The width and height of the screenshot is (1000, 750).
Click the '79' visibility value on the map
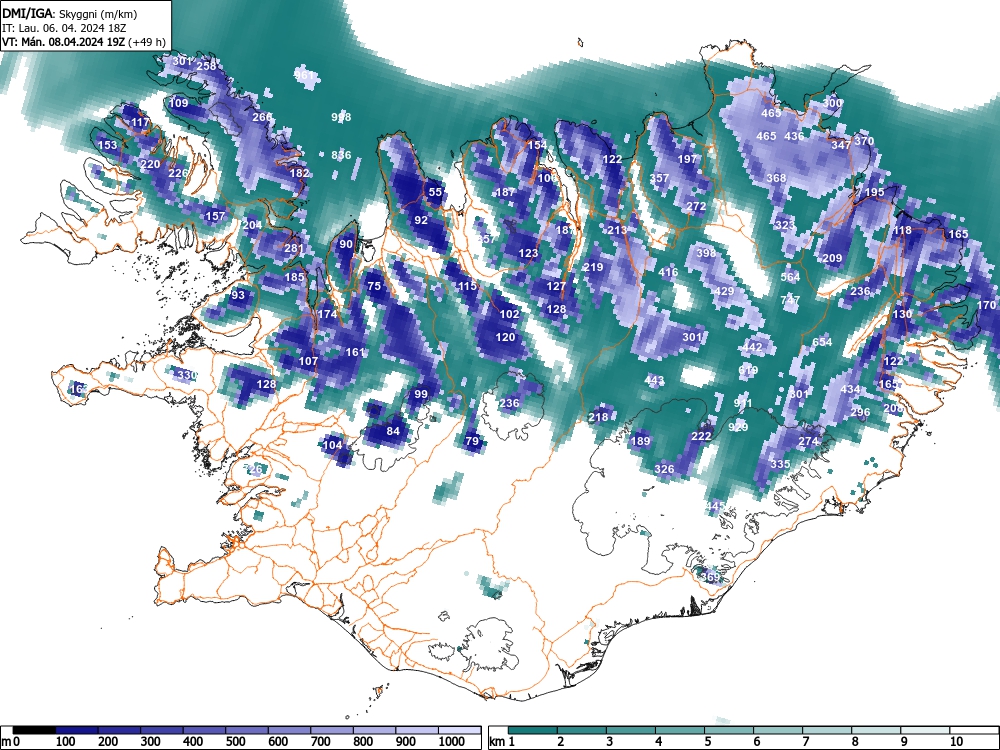point(471,441)
